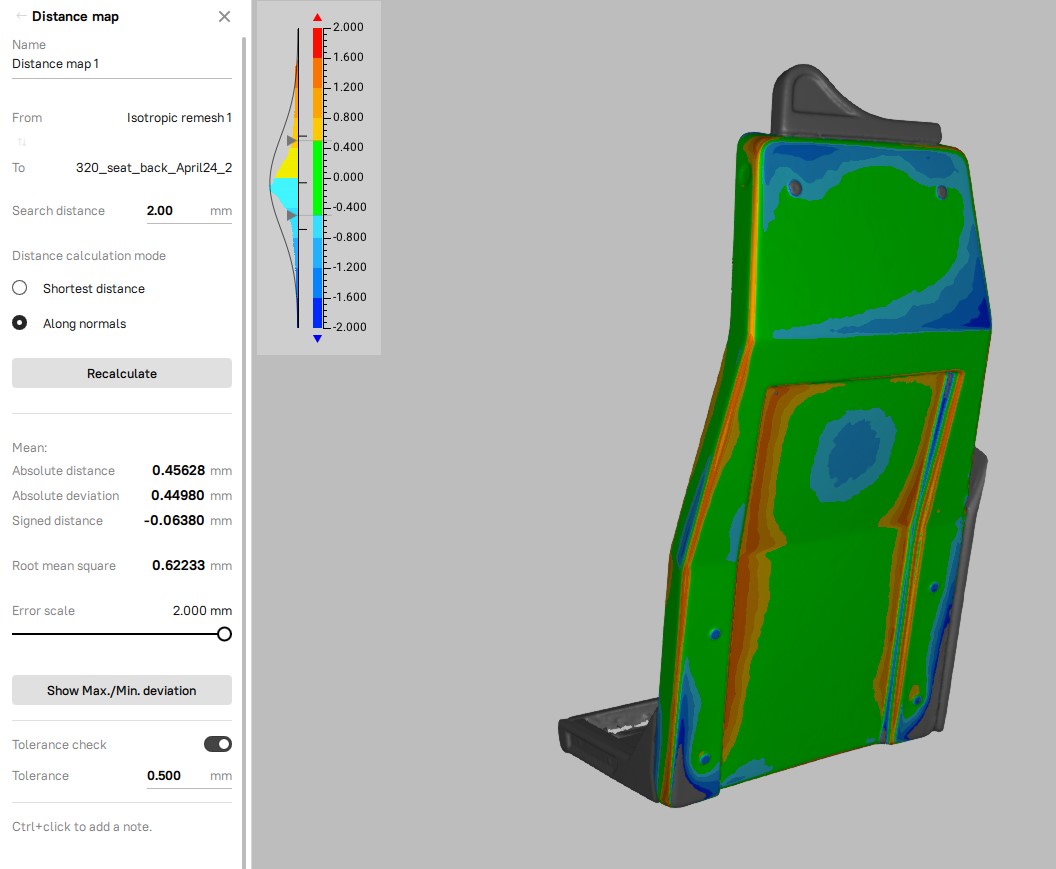This screenshot has height=869, width=1056.
Task: Click the Signed distance value -0.06380
Action: click(174, 520)
